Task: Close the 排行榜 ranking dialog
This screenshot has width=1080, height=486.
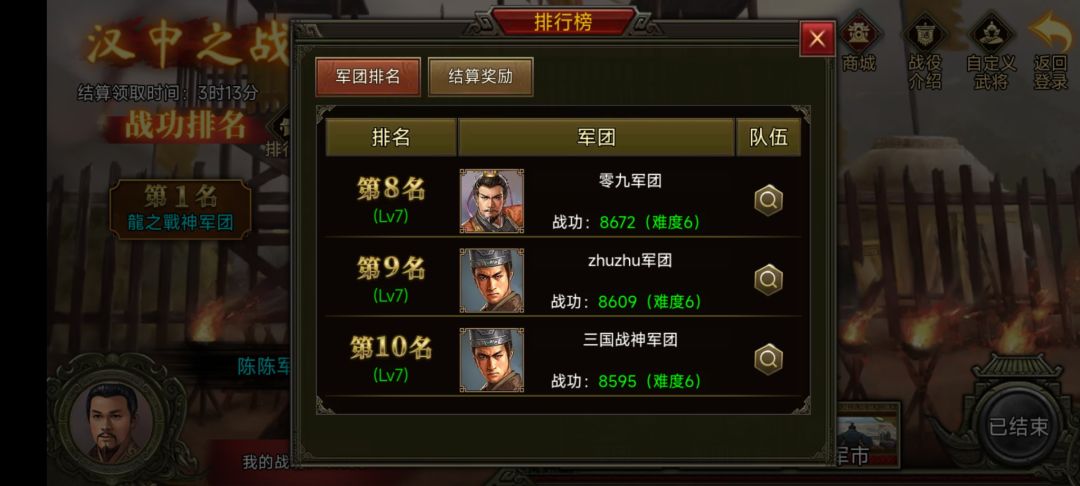Action: click(817, 39)
